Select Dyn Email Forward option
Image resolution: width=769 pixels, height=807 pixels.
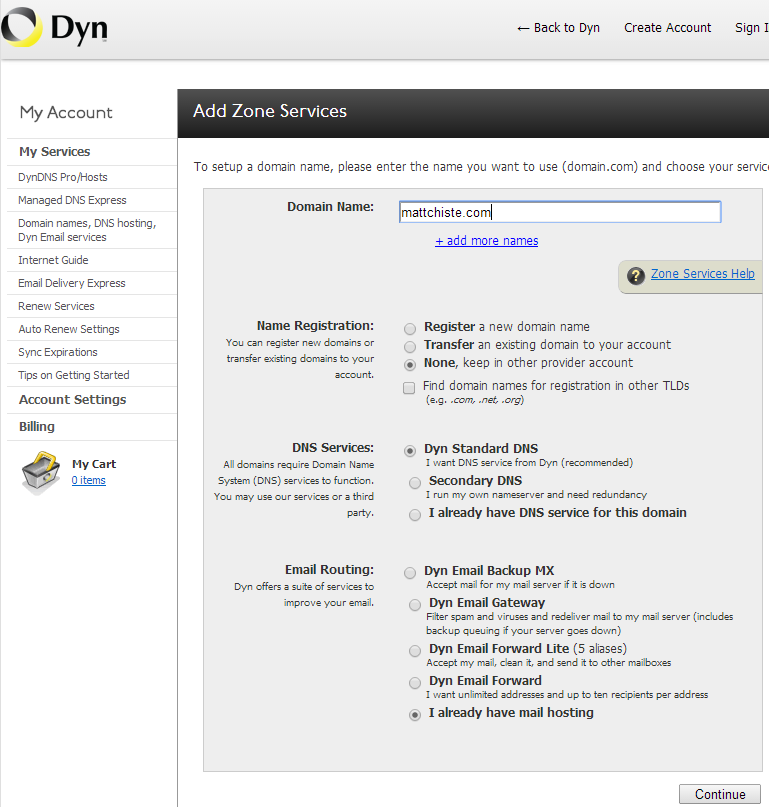click(415, 683)
